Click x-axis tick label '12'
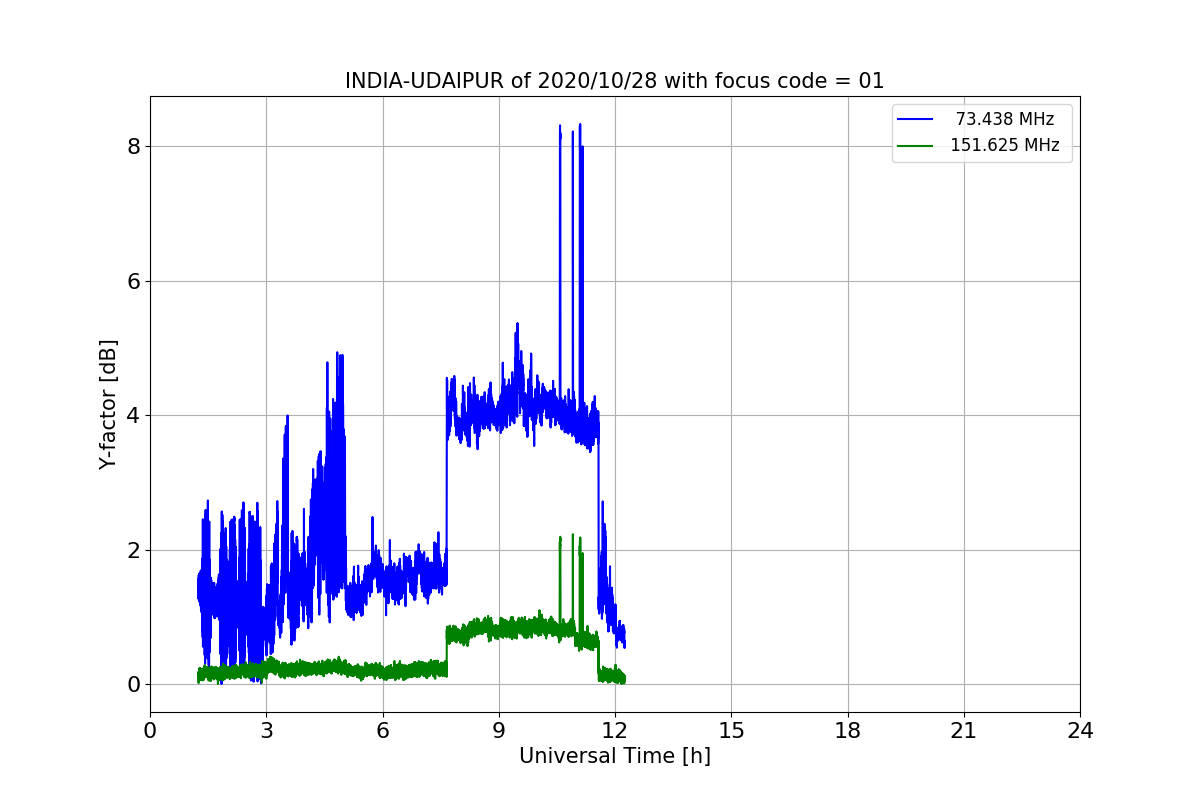The height and width of the screenshot is (800, 1200). click(615, 731)
